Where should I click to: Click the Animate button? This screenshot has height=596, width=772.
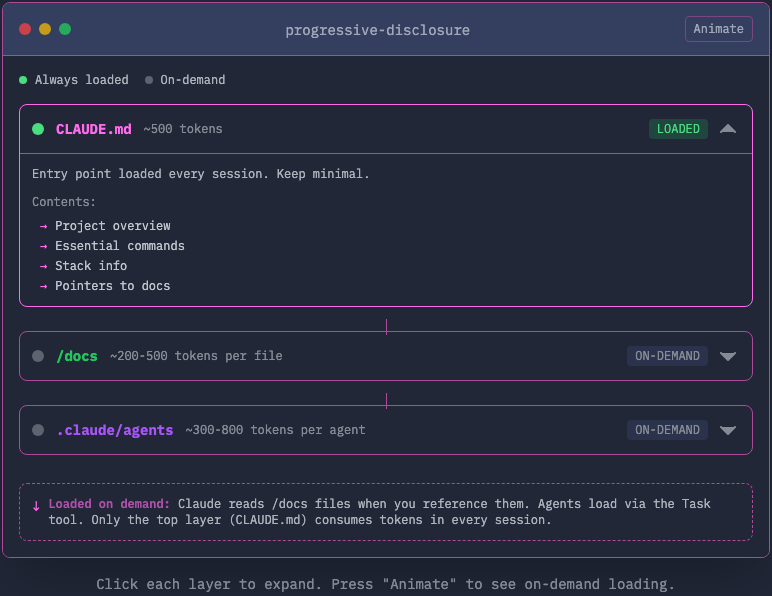click(x=718, y=29)
